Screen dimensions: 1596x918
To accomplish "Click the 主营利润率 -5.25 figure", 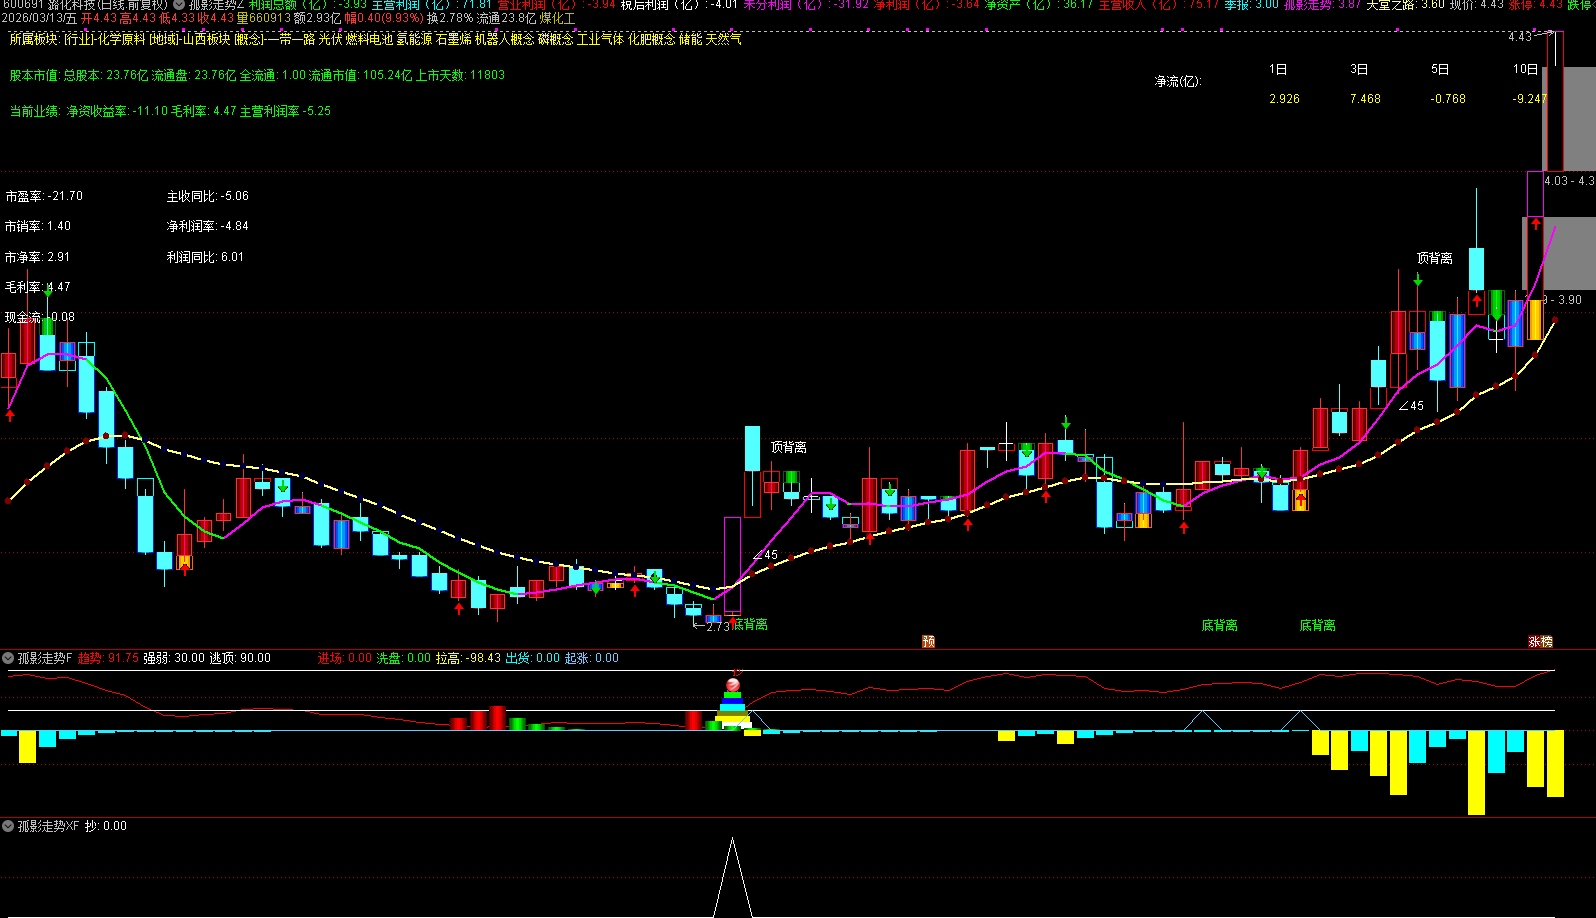I will [x=285, y=111].
